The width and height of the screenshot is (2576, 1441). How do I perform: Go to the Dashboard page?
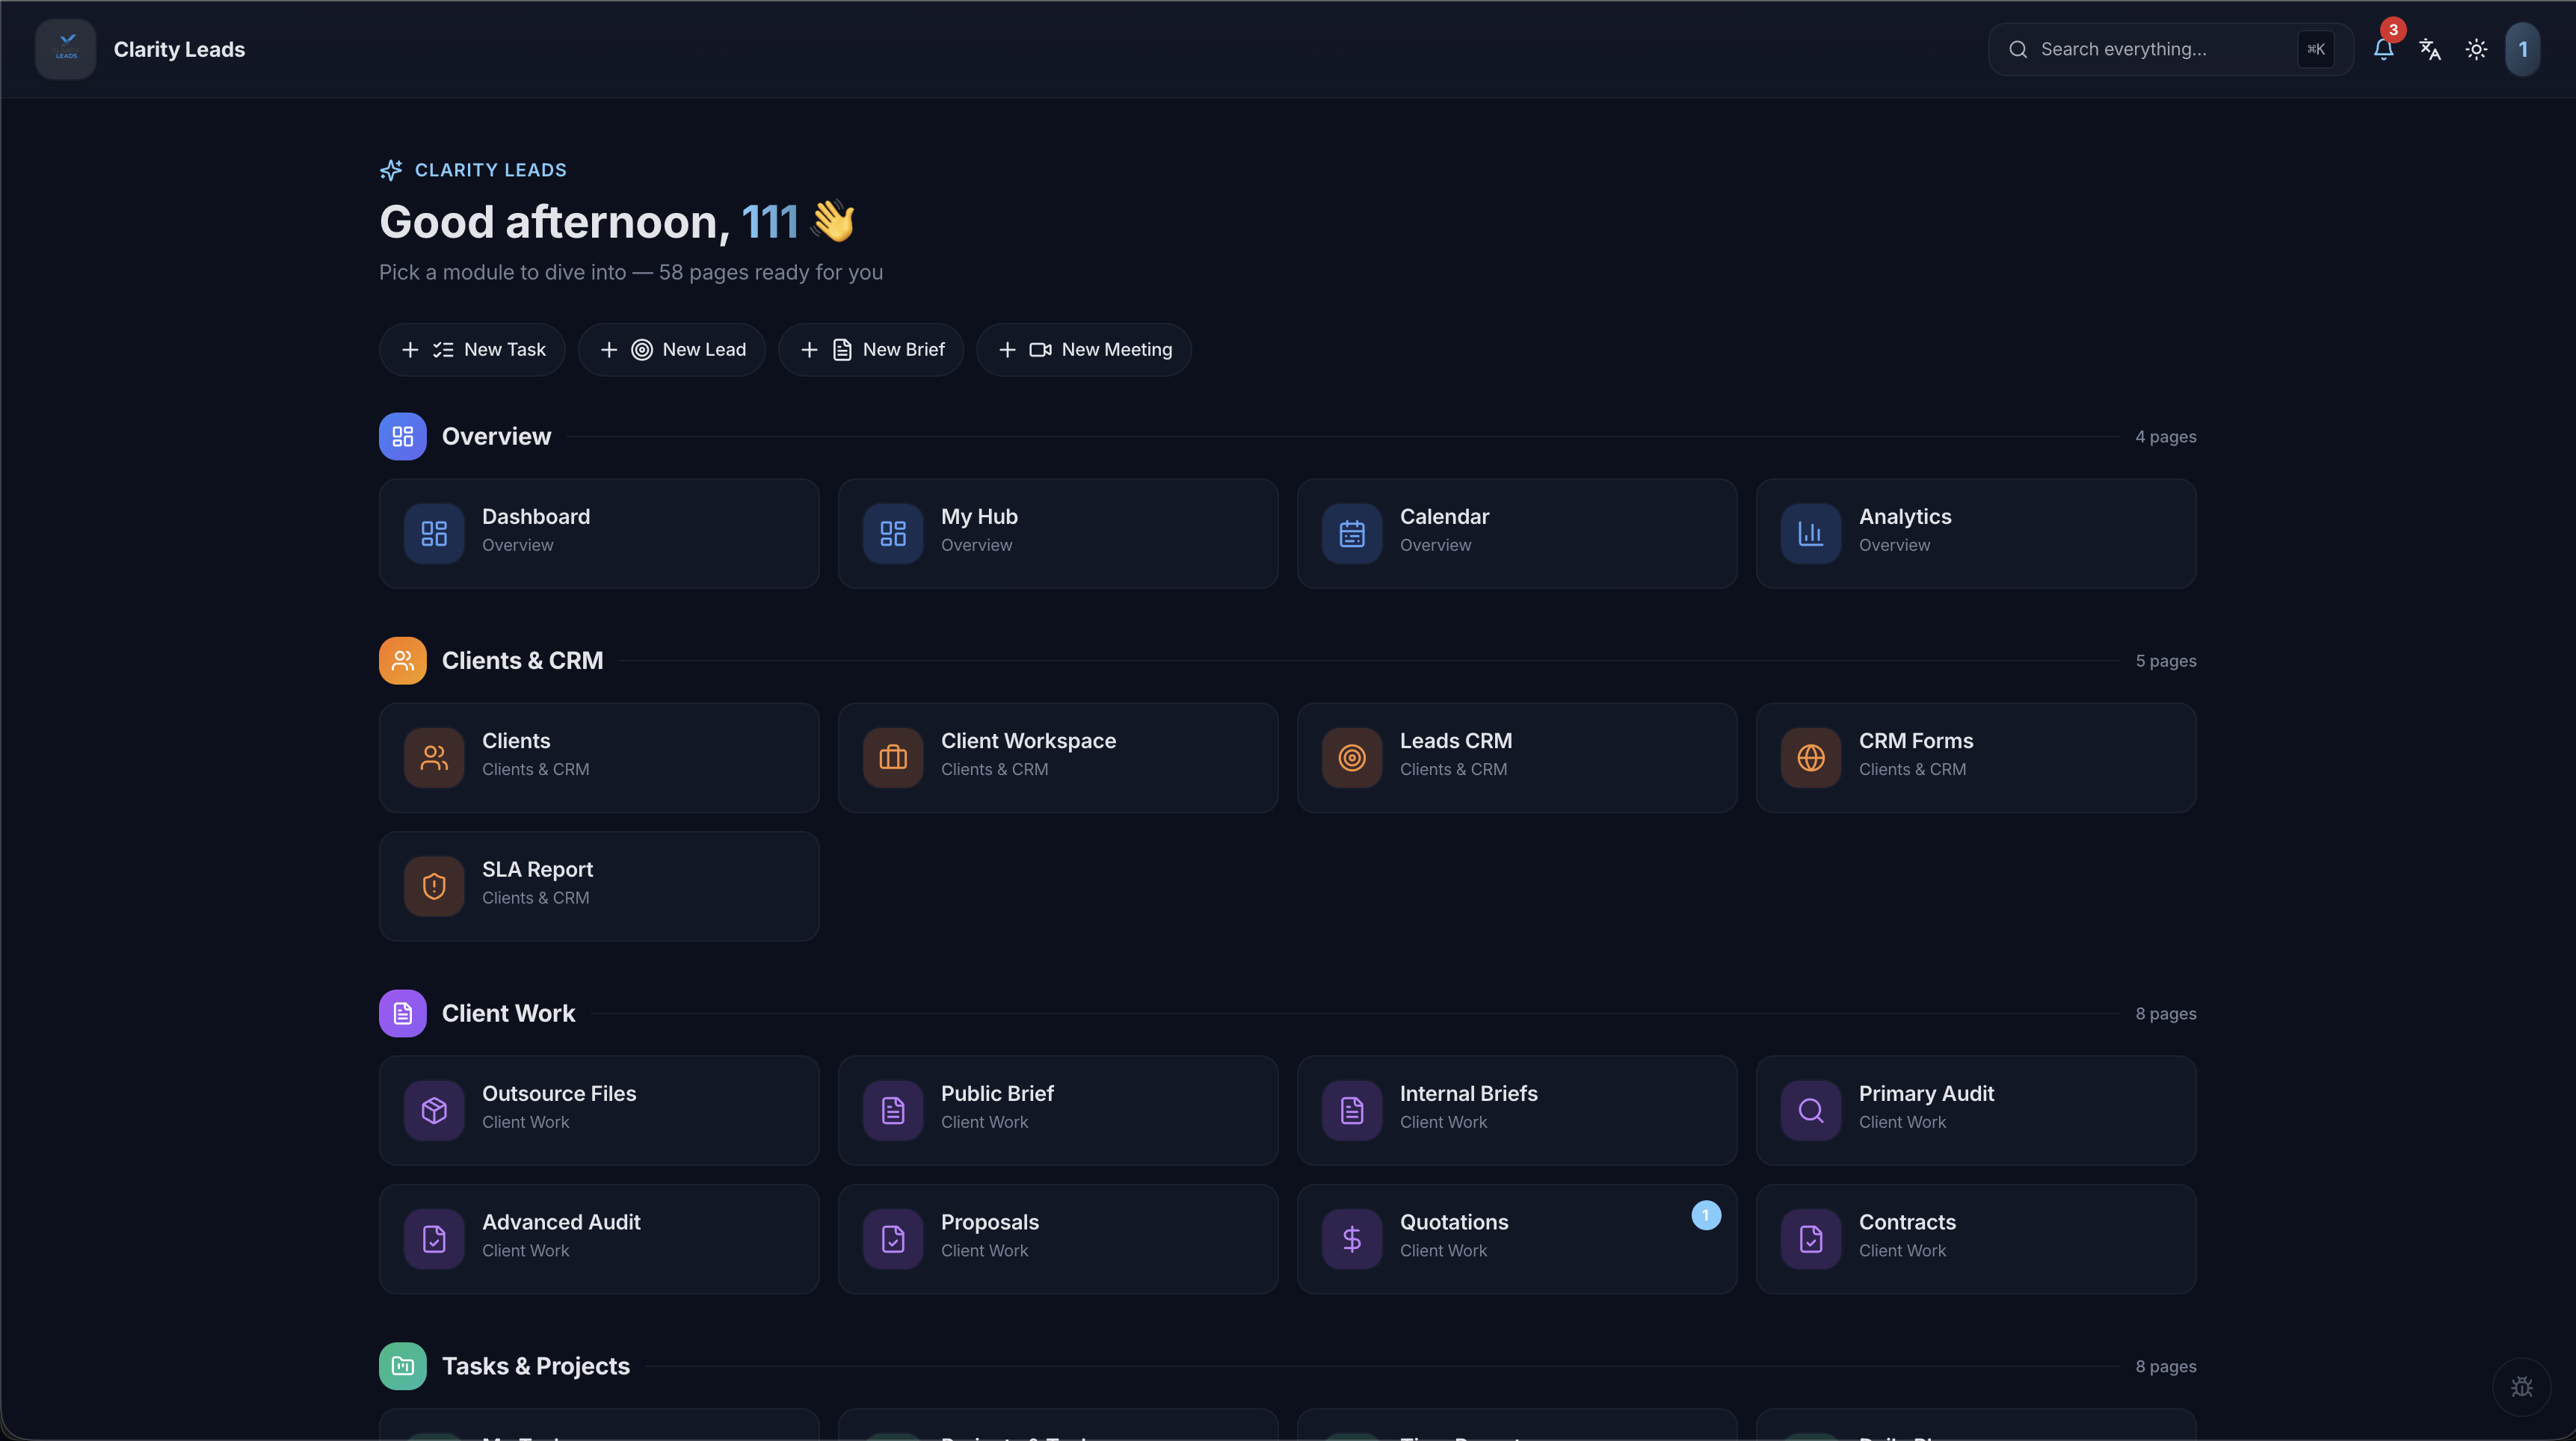(x=599, y=533)
